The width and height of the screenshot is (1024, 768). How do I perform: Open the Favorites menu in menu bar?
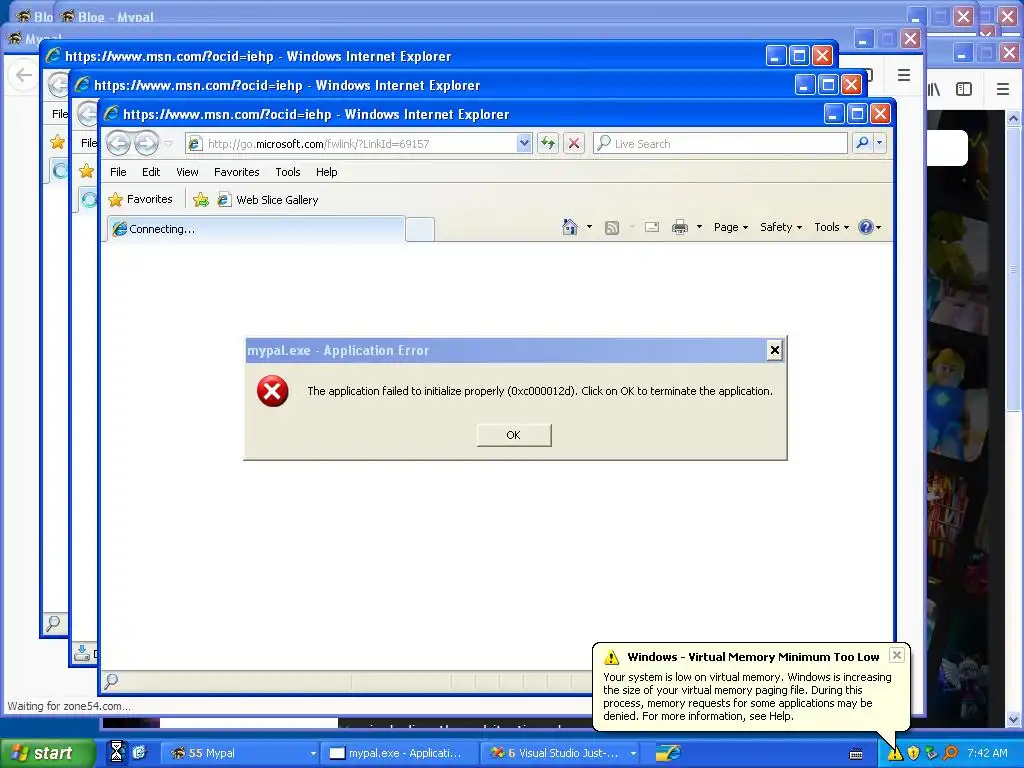point(236,172)
